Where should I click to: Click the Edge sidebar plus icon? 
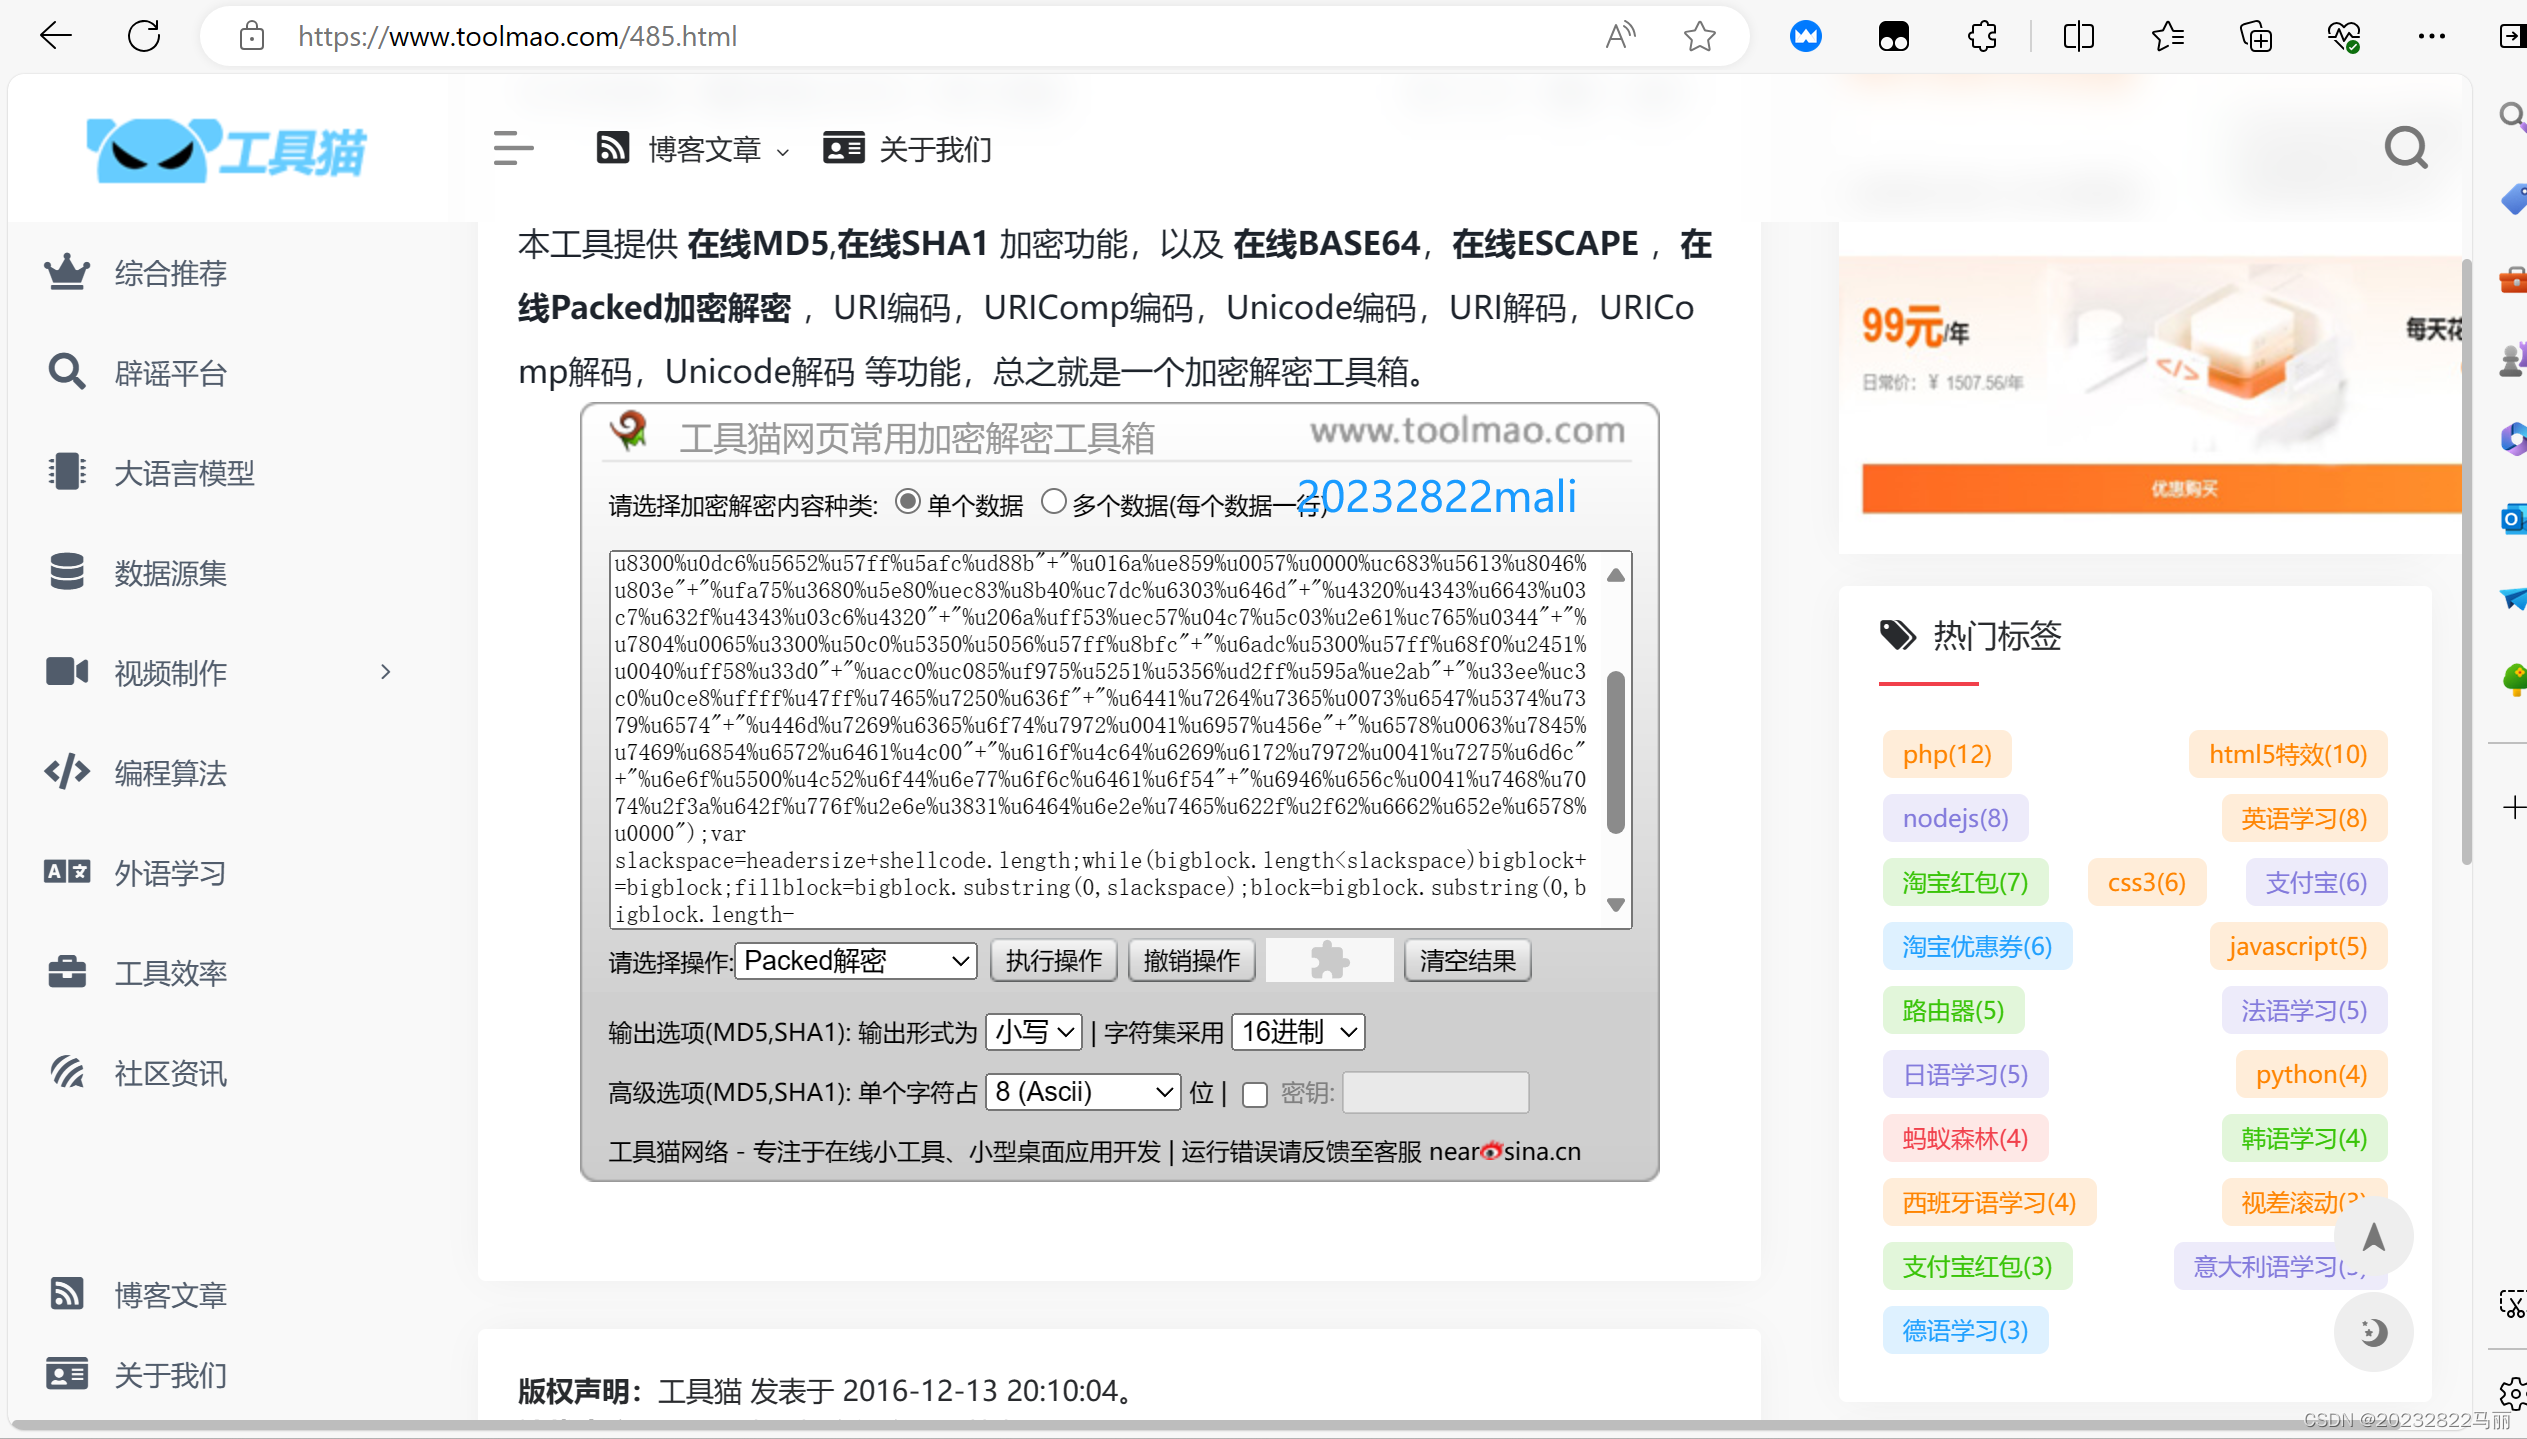coord(2513,807)
